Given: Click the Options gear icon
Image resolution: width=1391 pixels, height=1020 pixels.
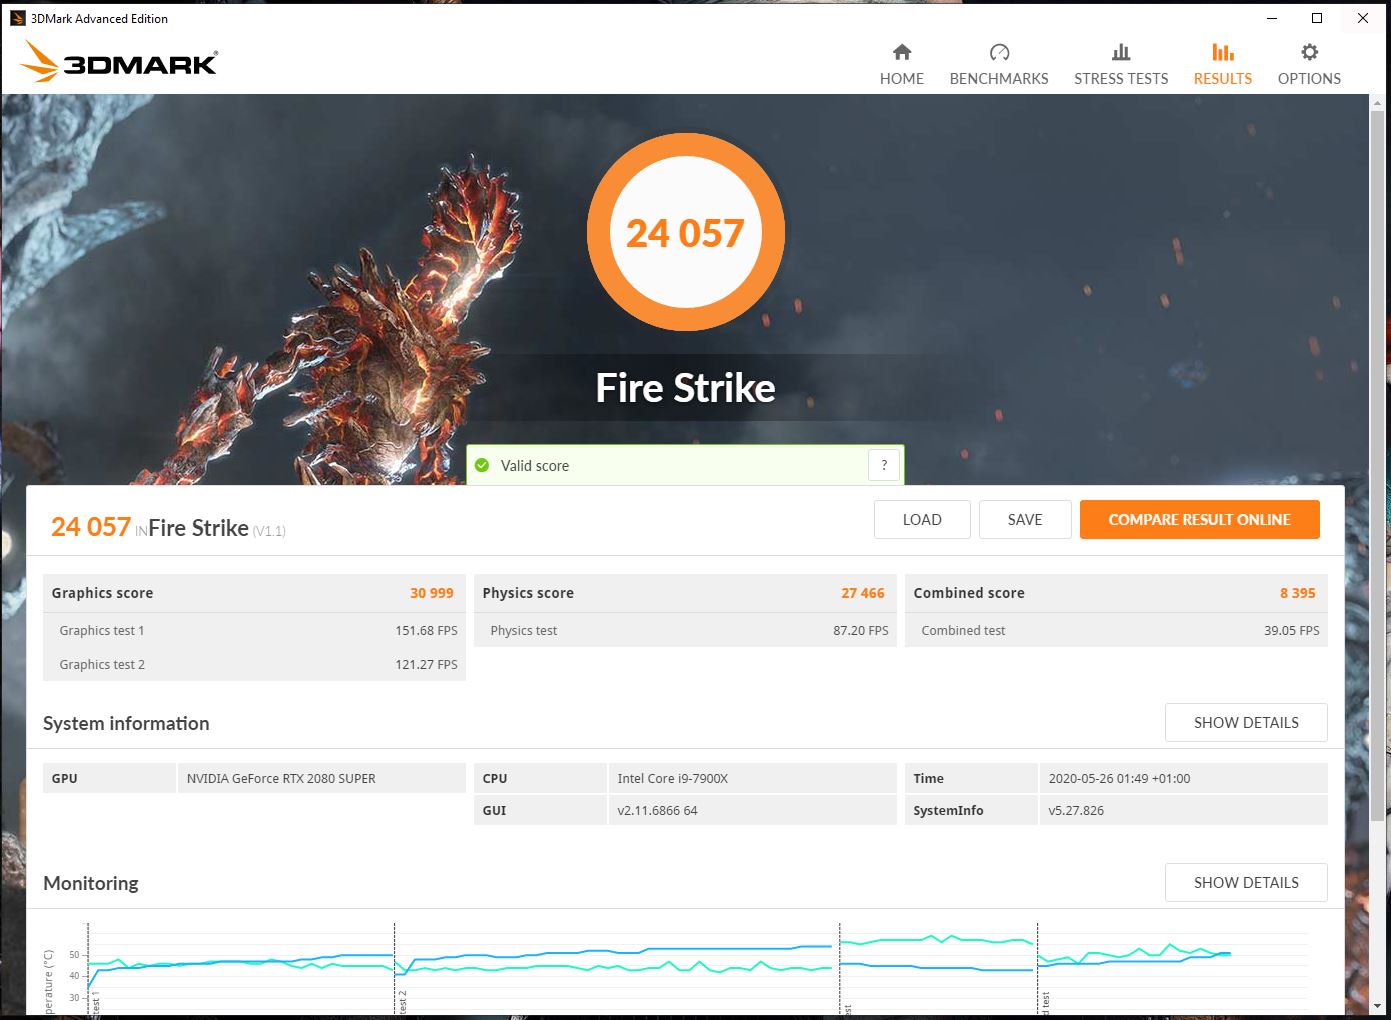Looking at the screenshot, I should pos(1309,52).
